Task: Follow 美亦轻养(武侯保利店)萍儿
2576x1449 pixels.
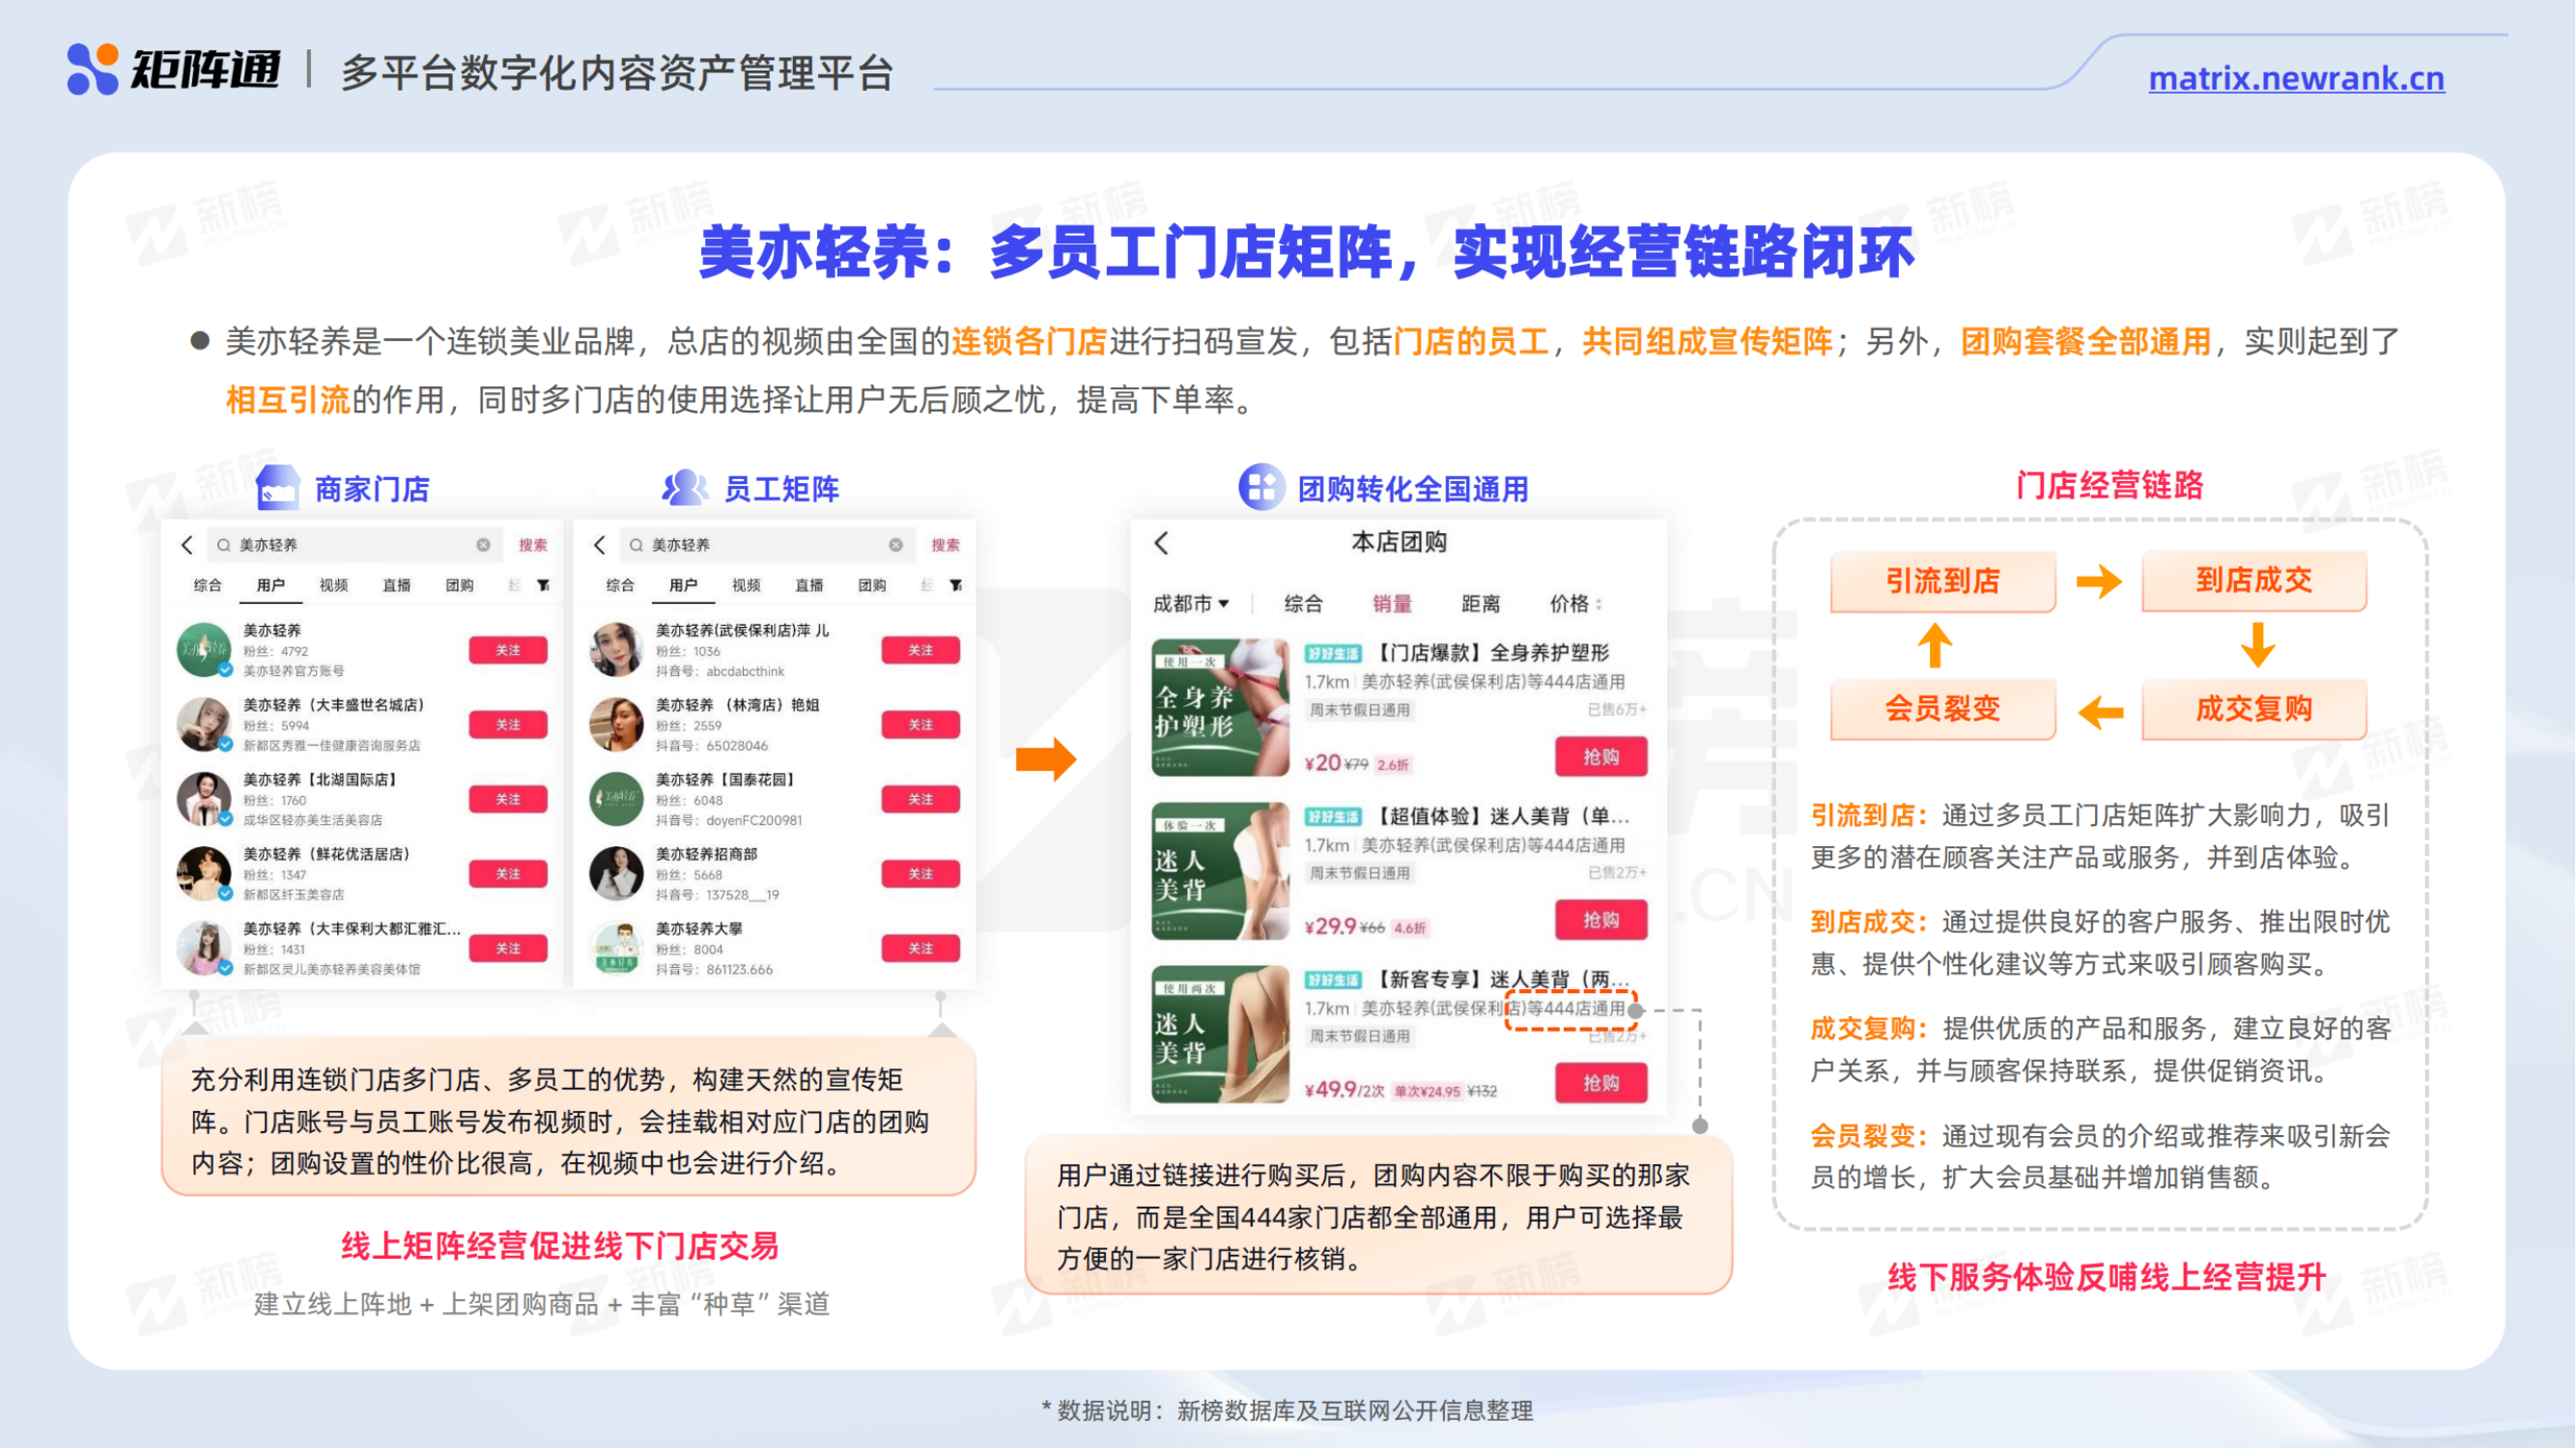Action: point(921,651)
